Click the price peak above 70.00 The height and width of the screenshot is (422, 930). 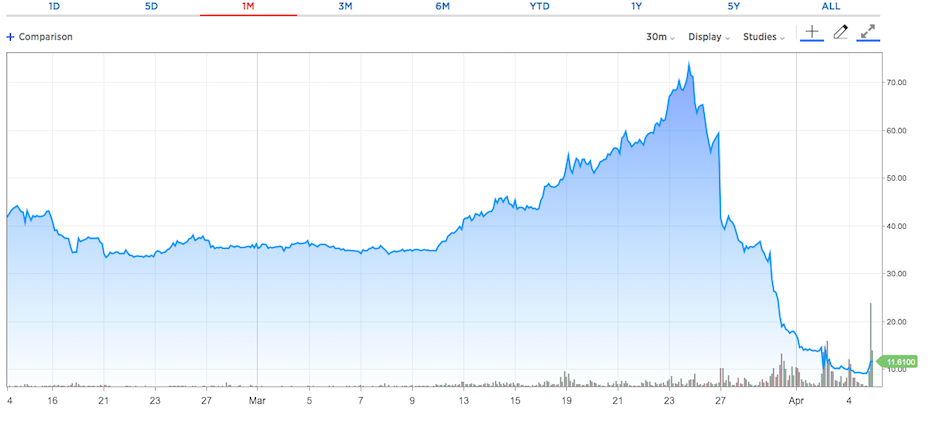click(689, 63)
